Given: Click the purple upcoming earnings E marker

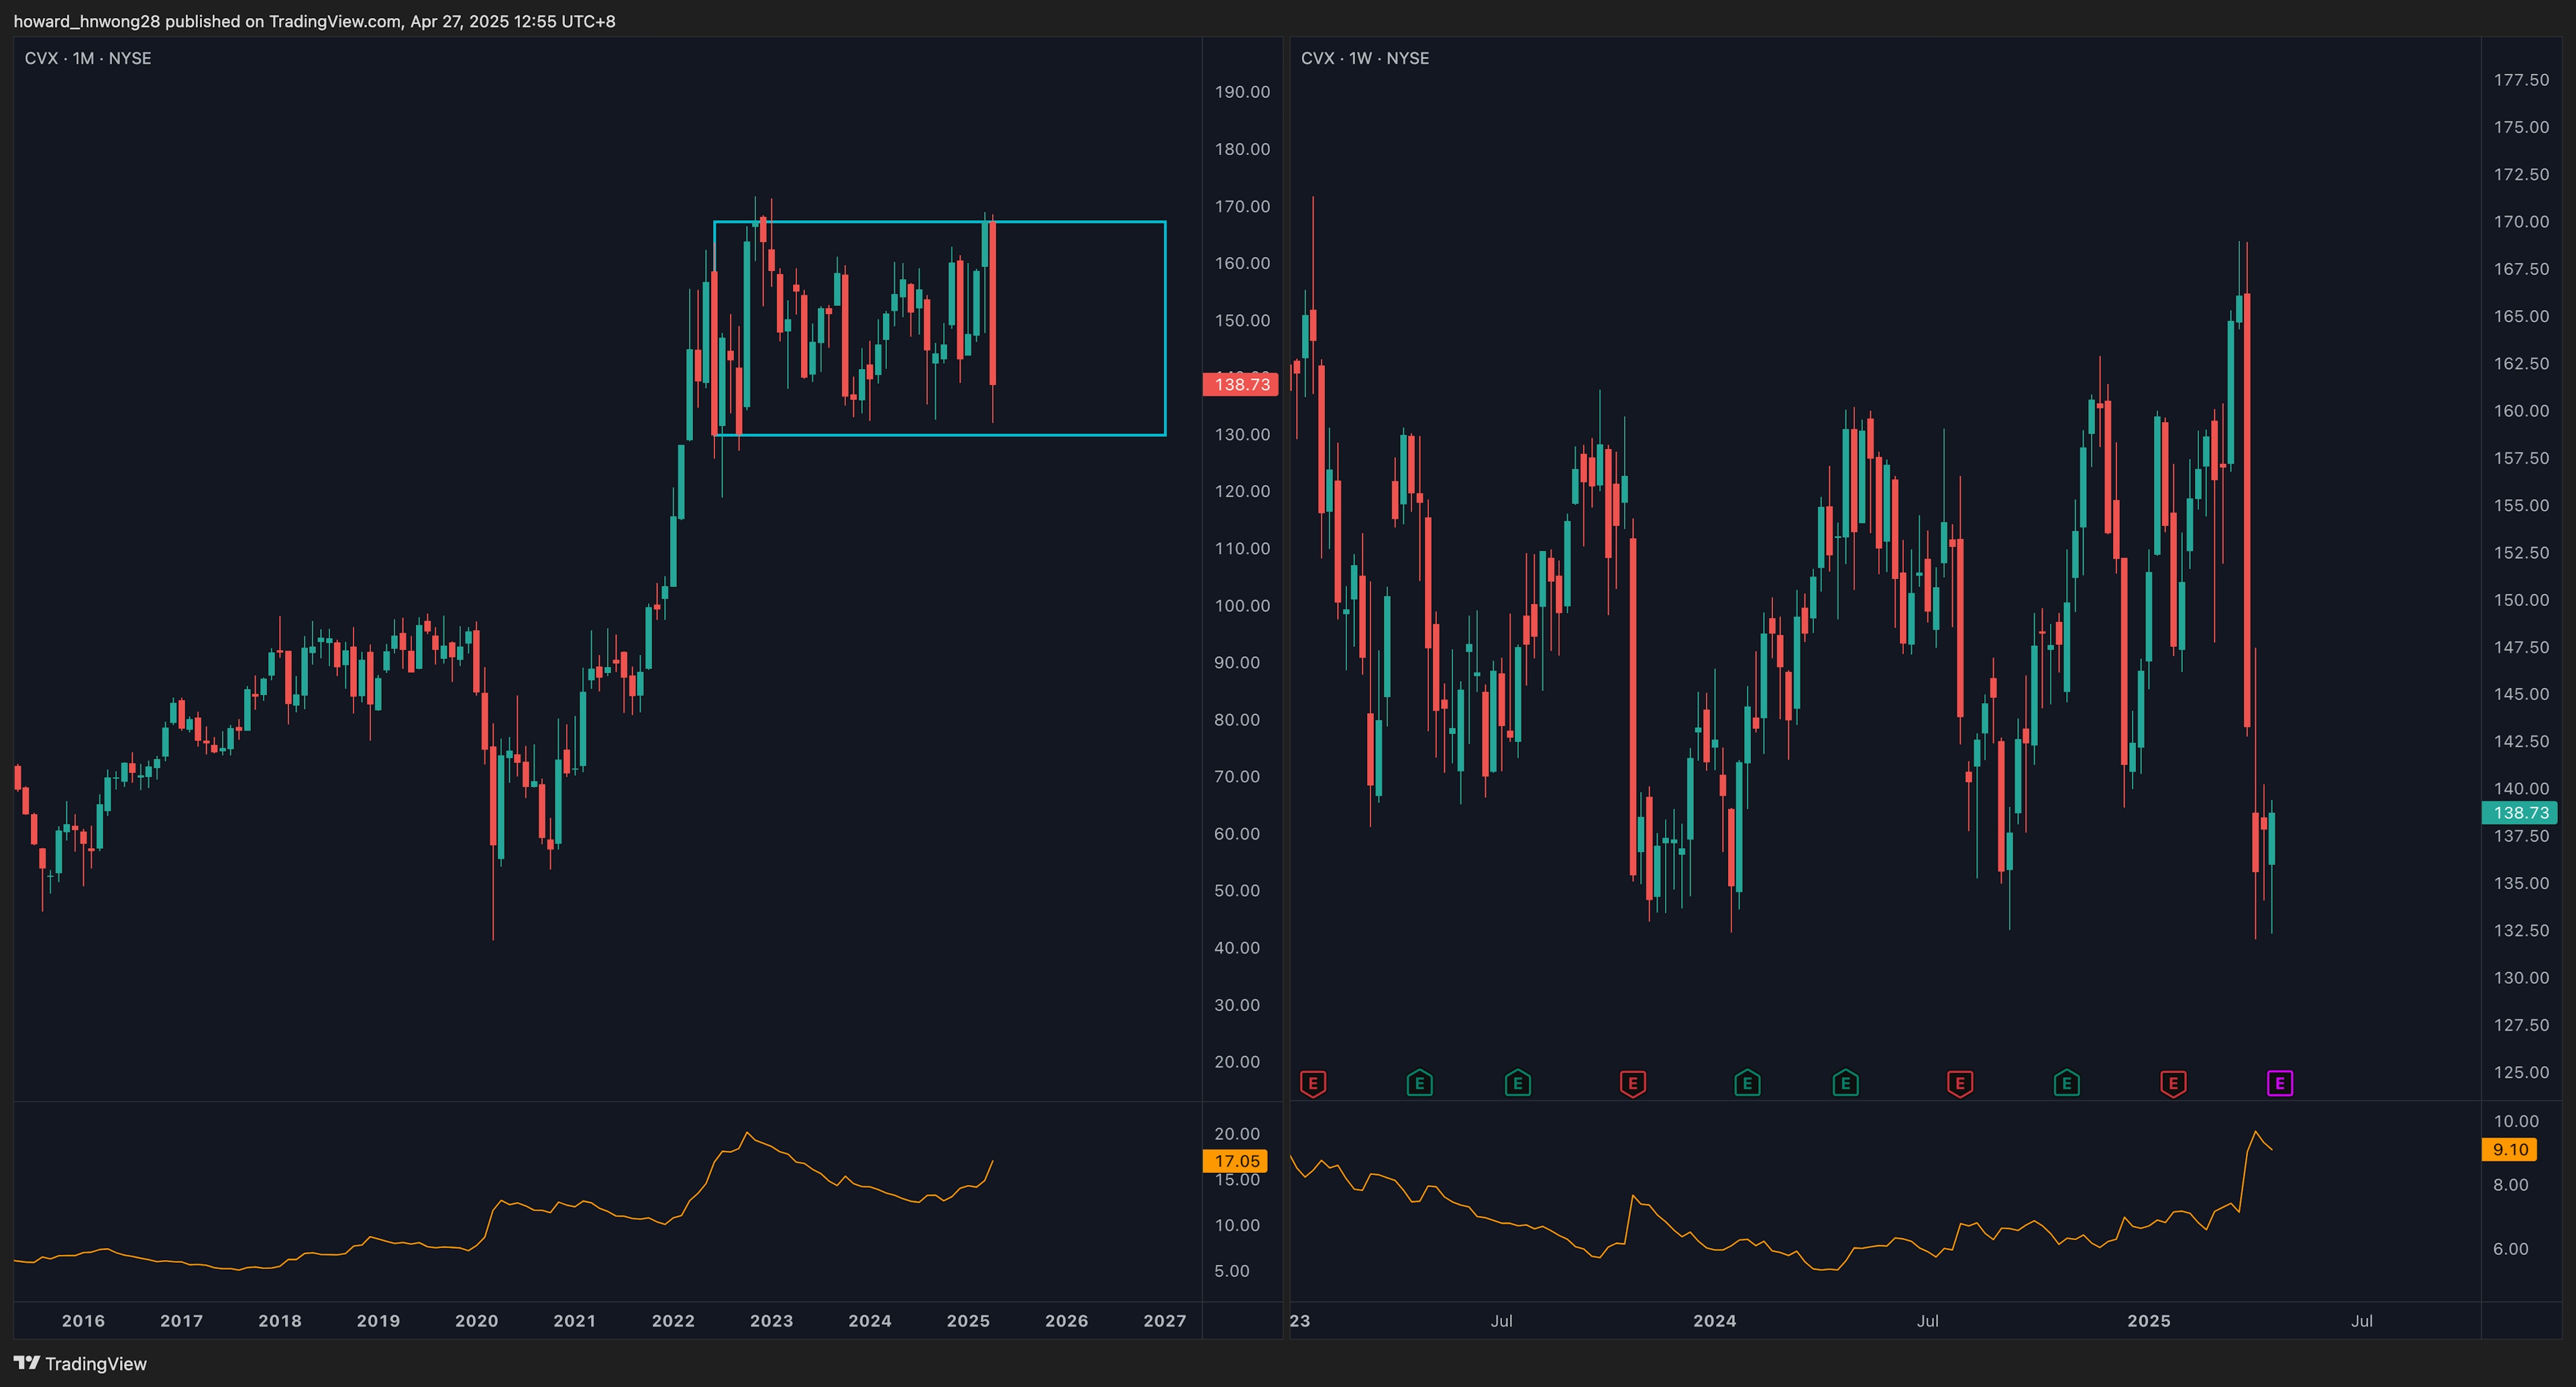Looking at the screenshot, I should (2279, 1083).
